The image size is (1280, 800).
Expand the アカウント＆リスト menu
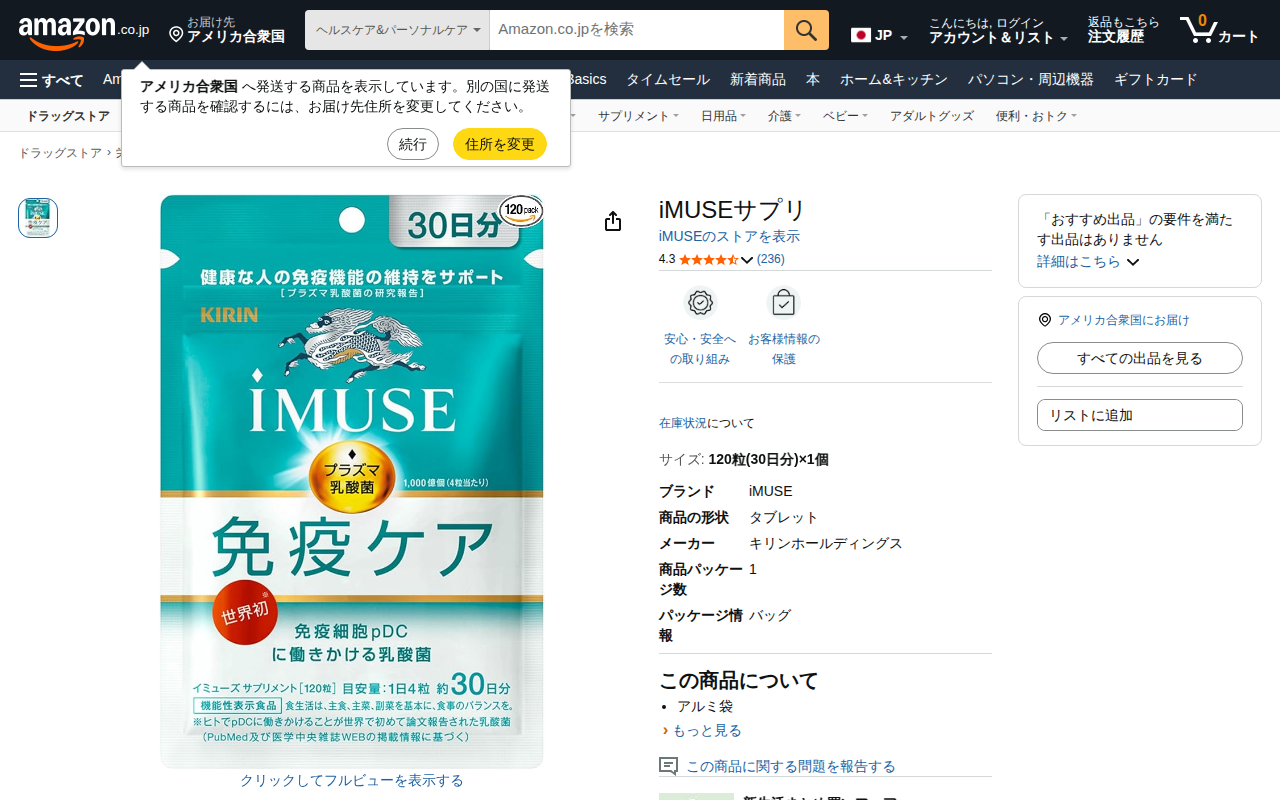click(998, 30)
